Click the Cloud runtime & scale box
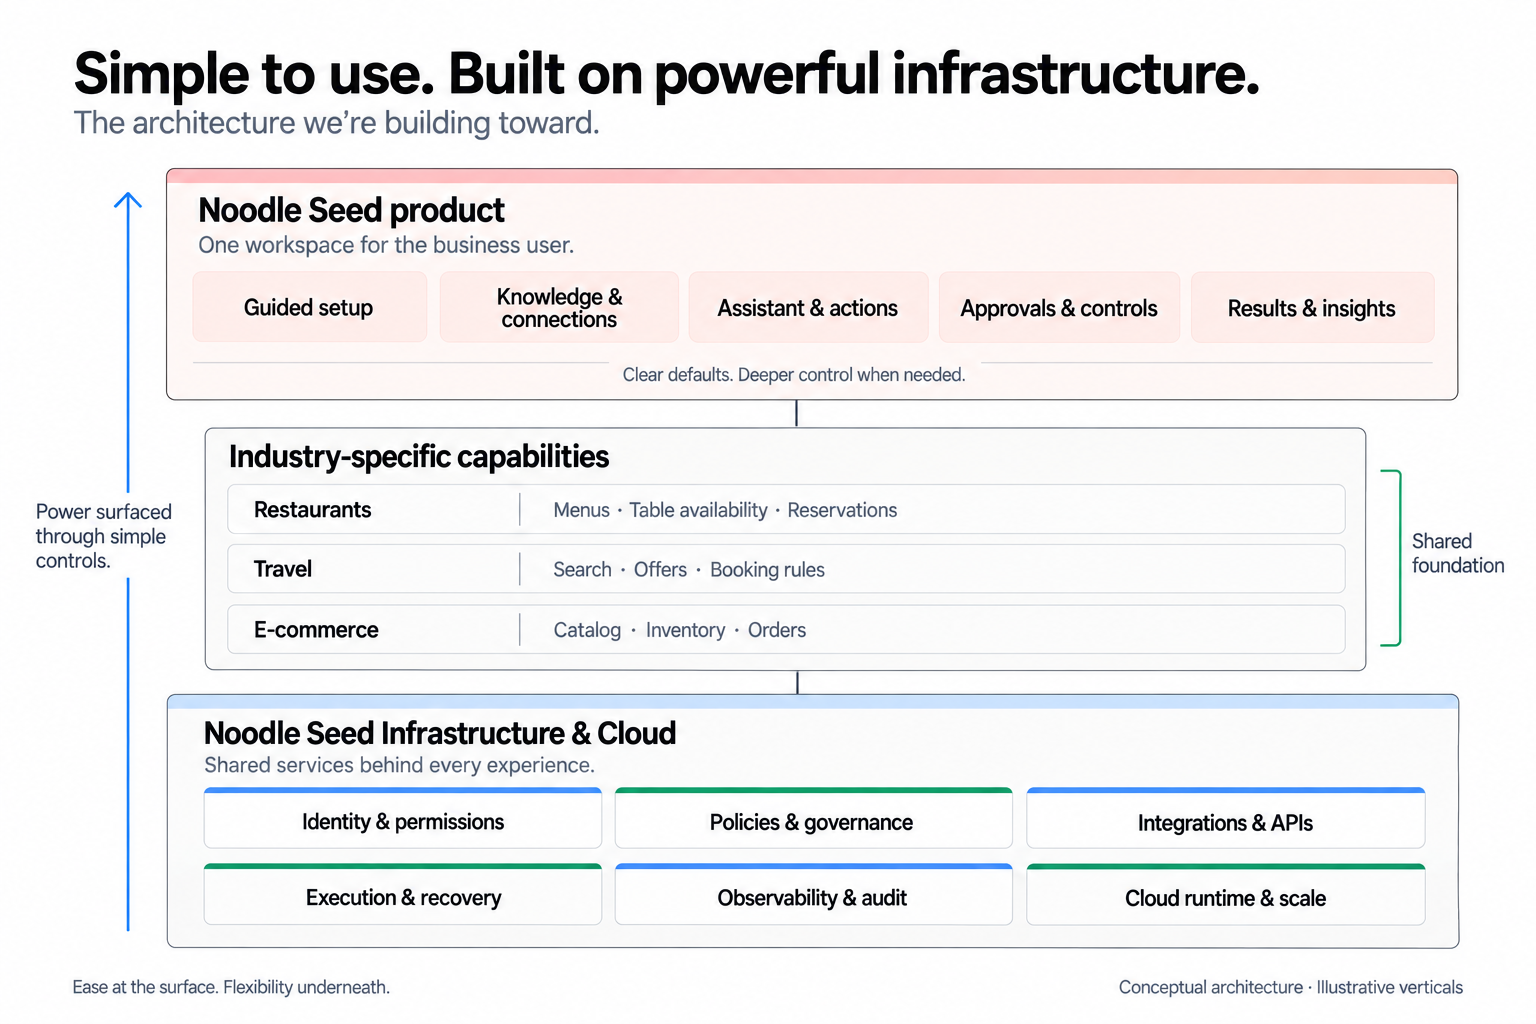The height and width of the screenshot is (1024, 1536). point(1225,894)
